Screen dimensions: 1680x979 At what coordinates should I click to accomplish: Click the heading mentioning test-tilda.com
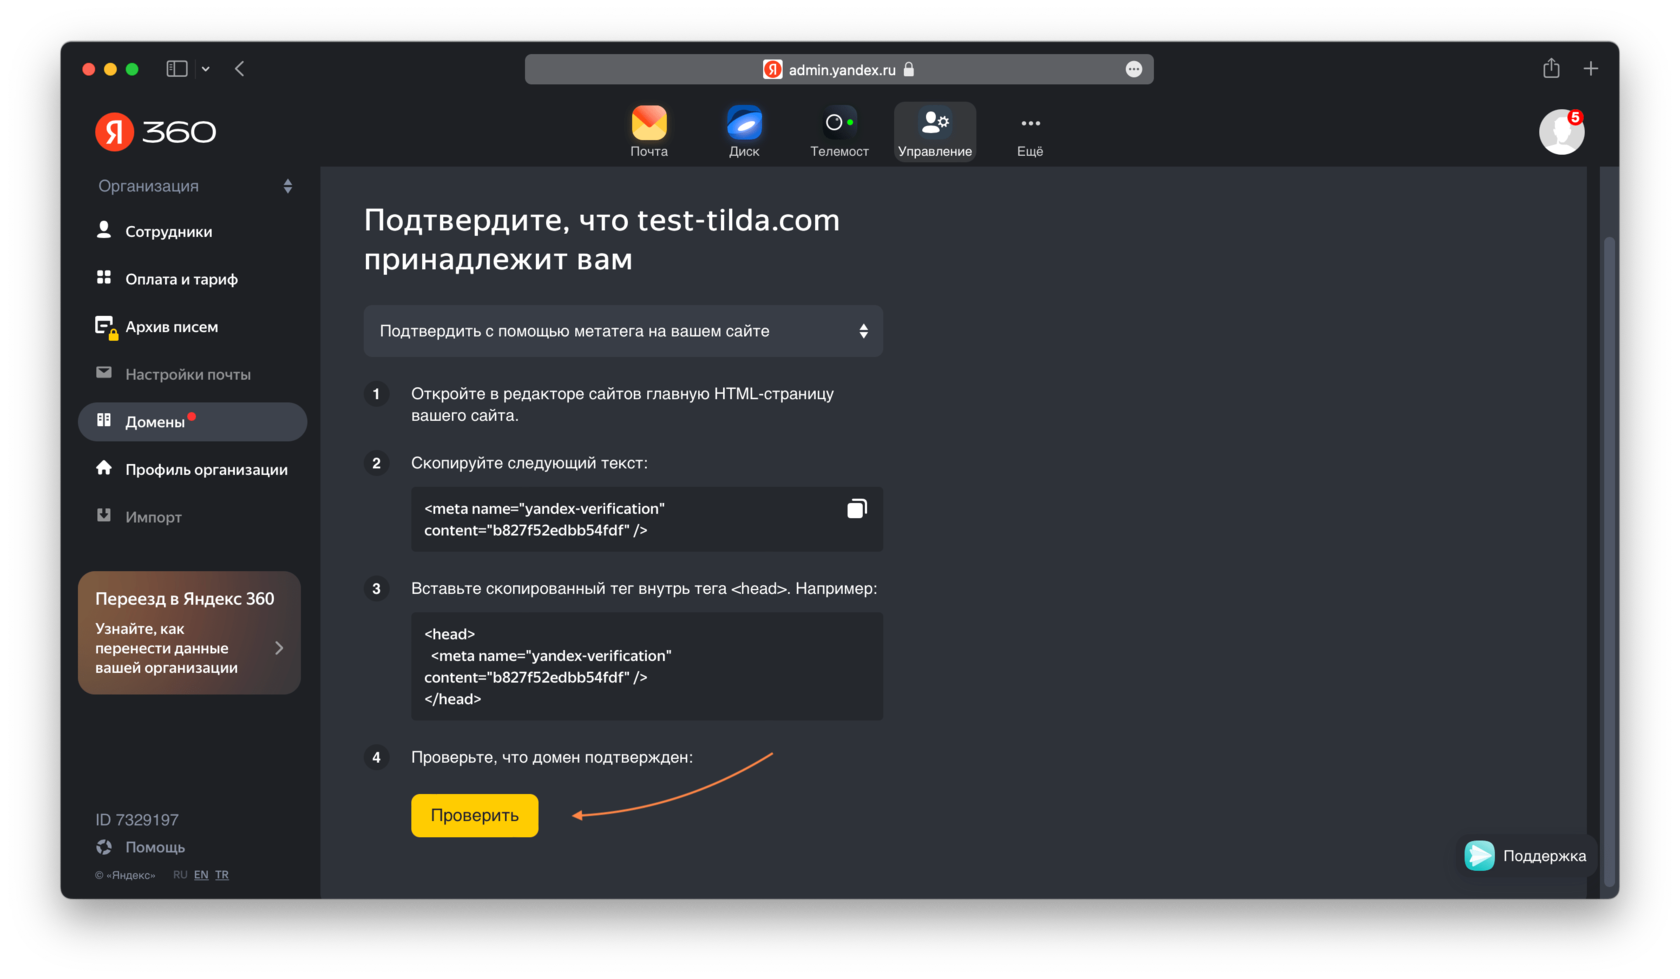(602, 239)
